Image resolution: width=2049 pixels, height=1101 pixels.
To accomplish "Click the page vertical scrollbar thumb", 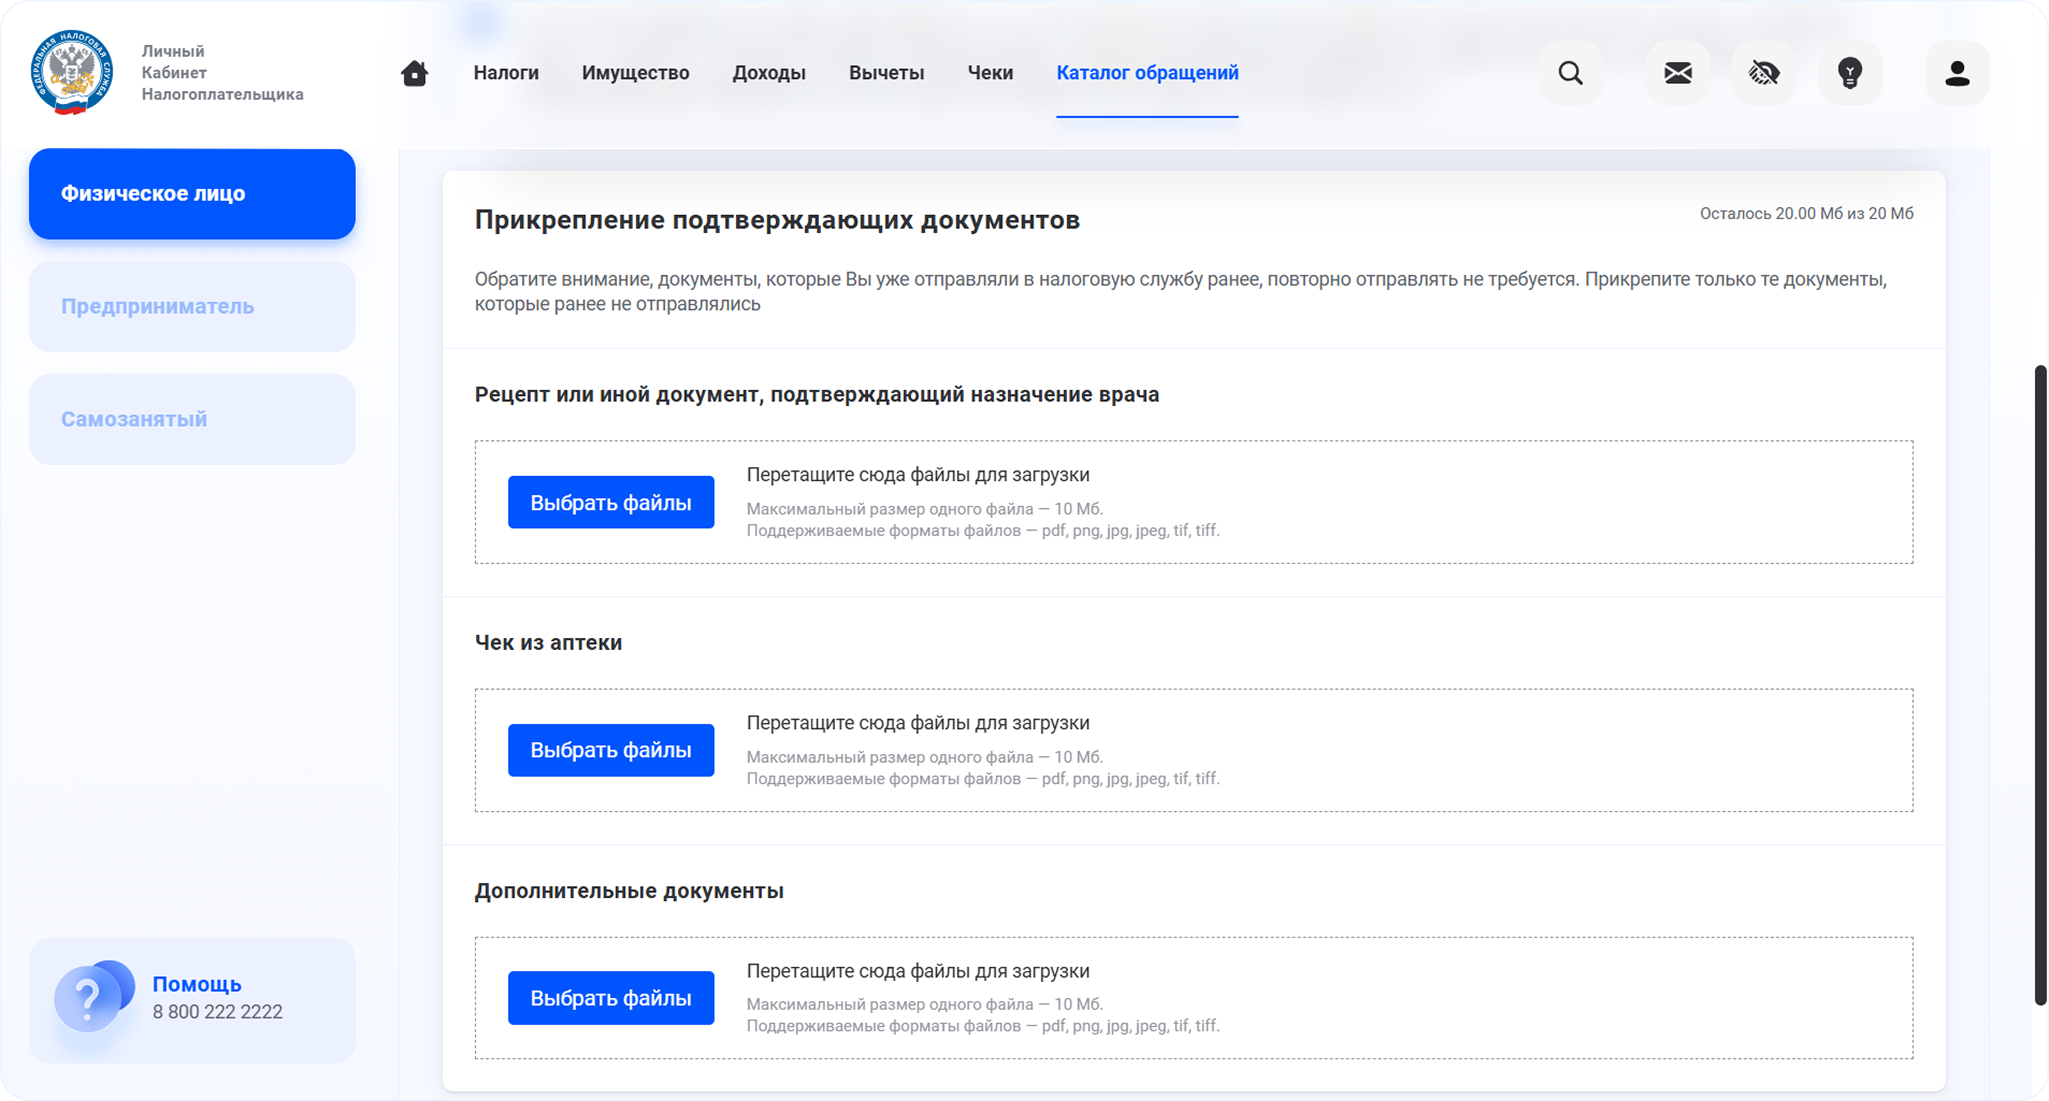I will [2040, 685].
